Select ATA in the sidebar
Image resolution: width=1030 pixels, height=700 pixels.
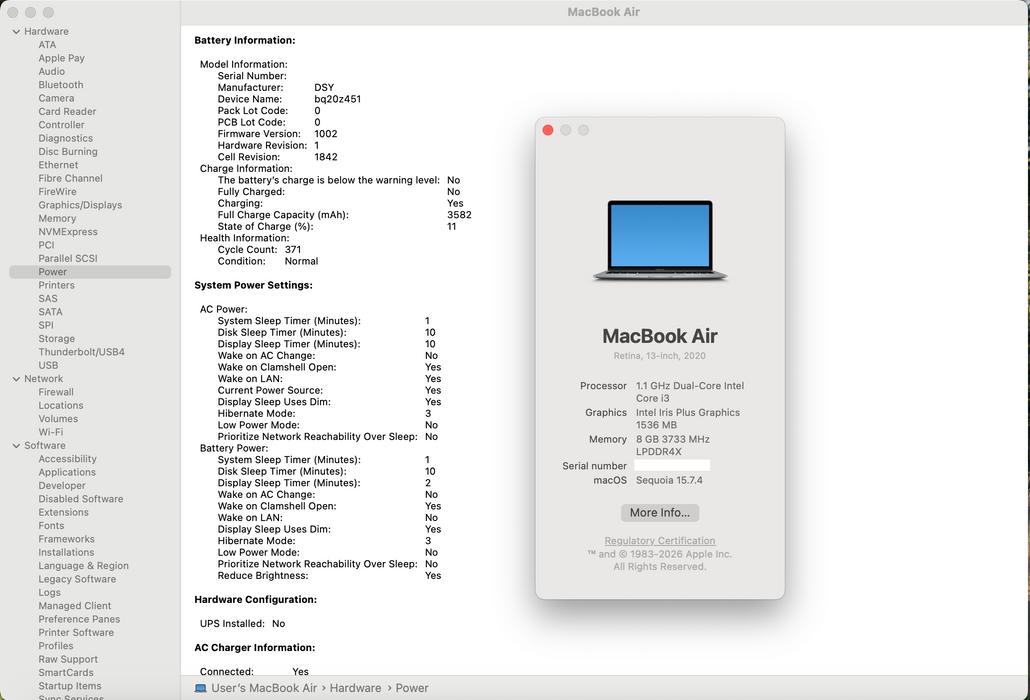coord(47,45)
